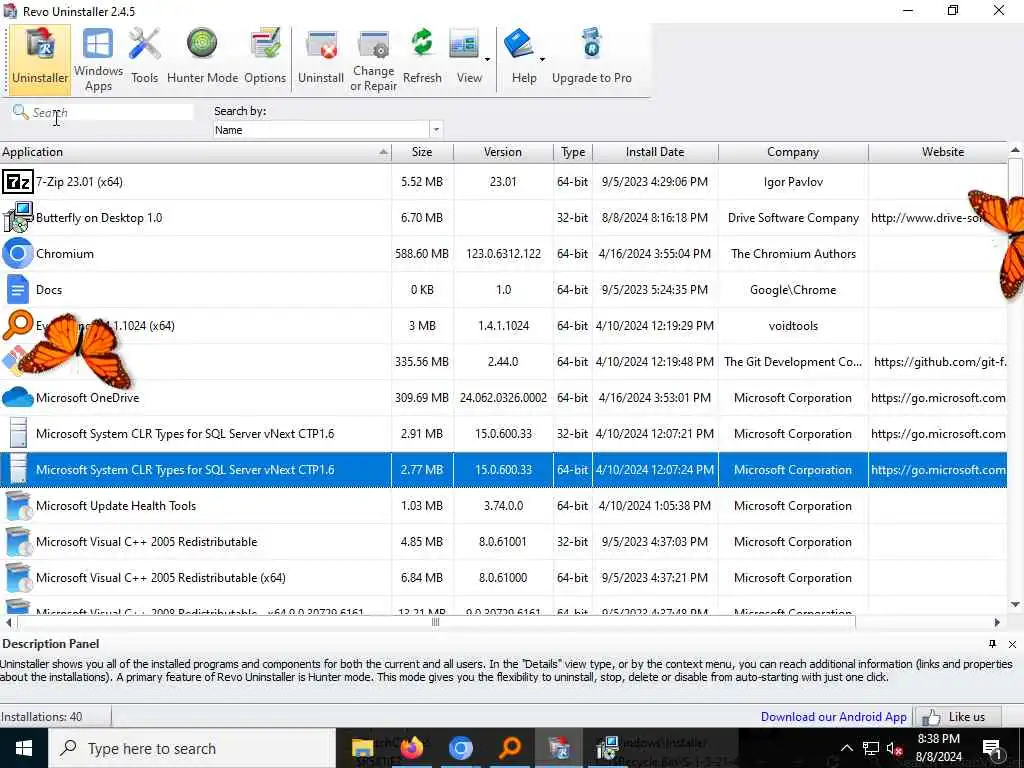Select the Chromium application icon
The width and height of the screenshot is (1024, 768).
(x=18, y=253)
